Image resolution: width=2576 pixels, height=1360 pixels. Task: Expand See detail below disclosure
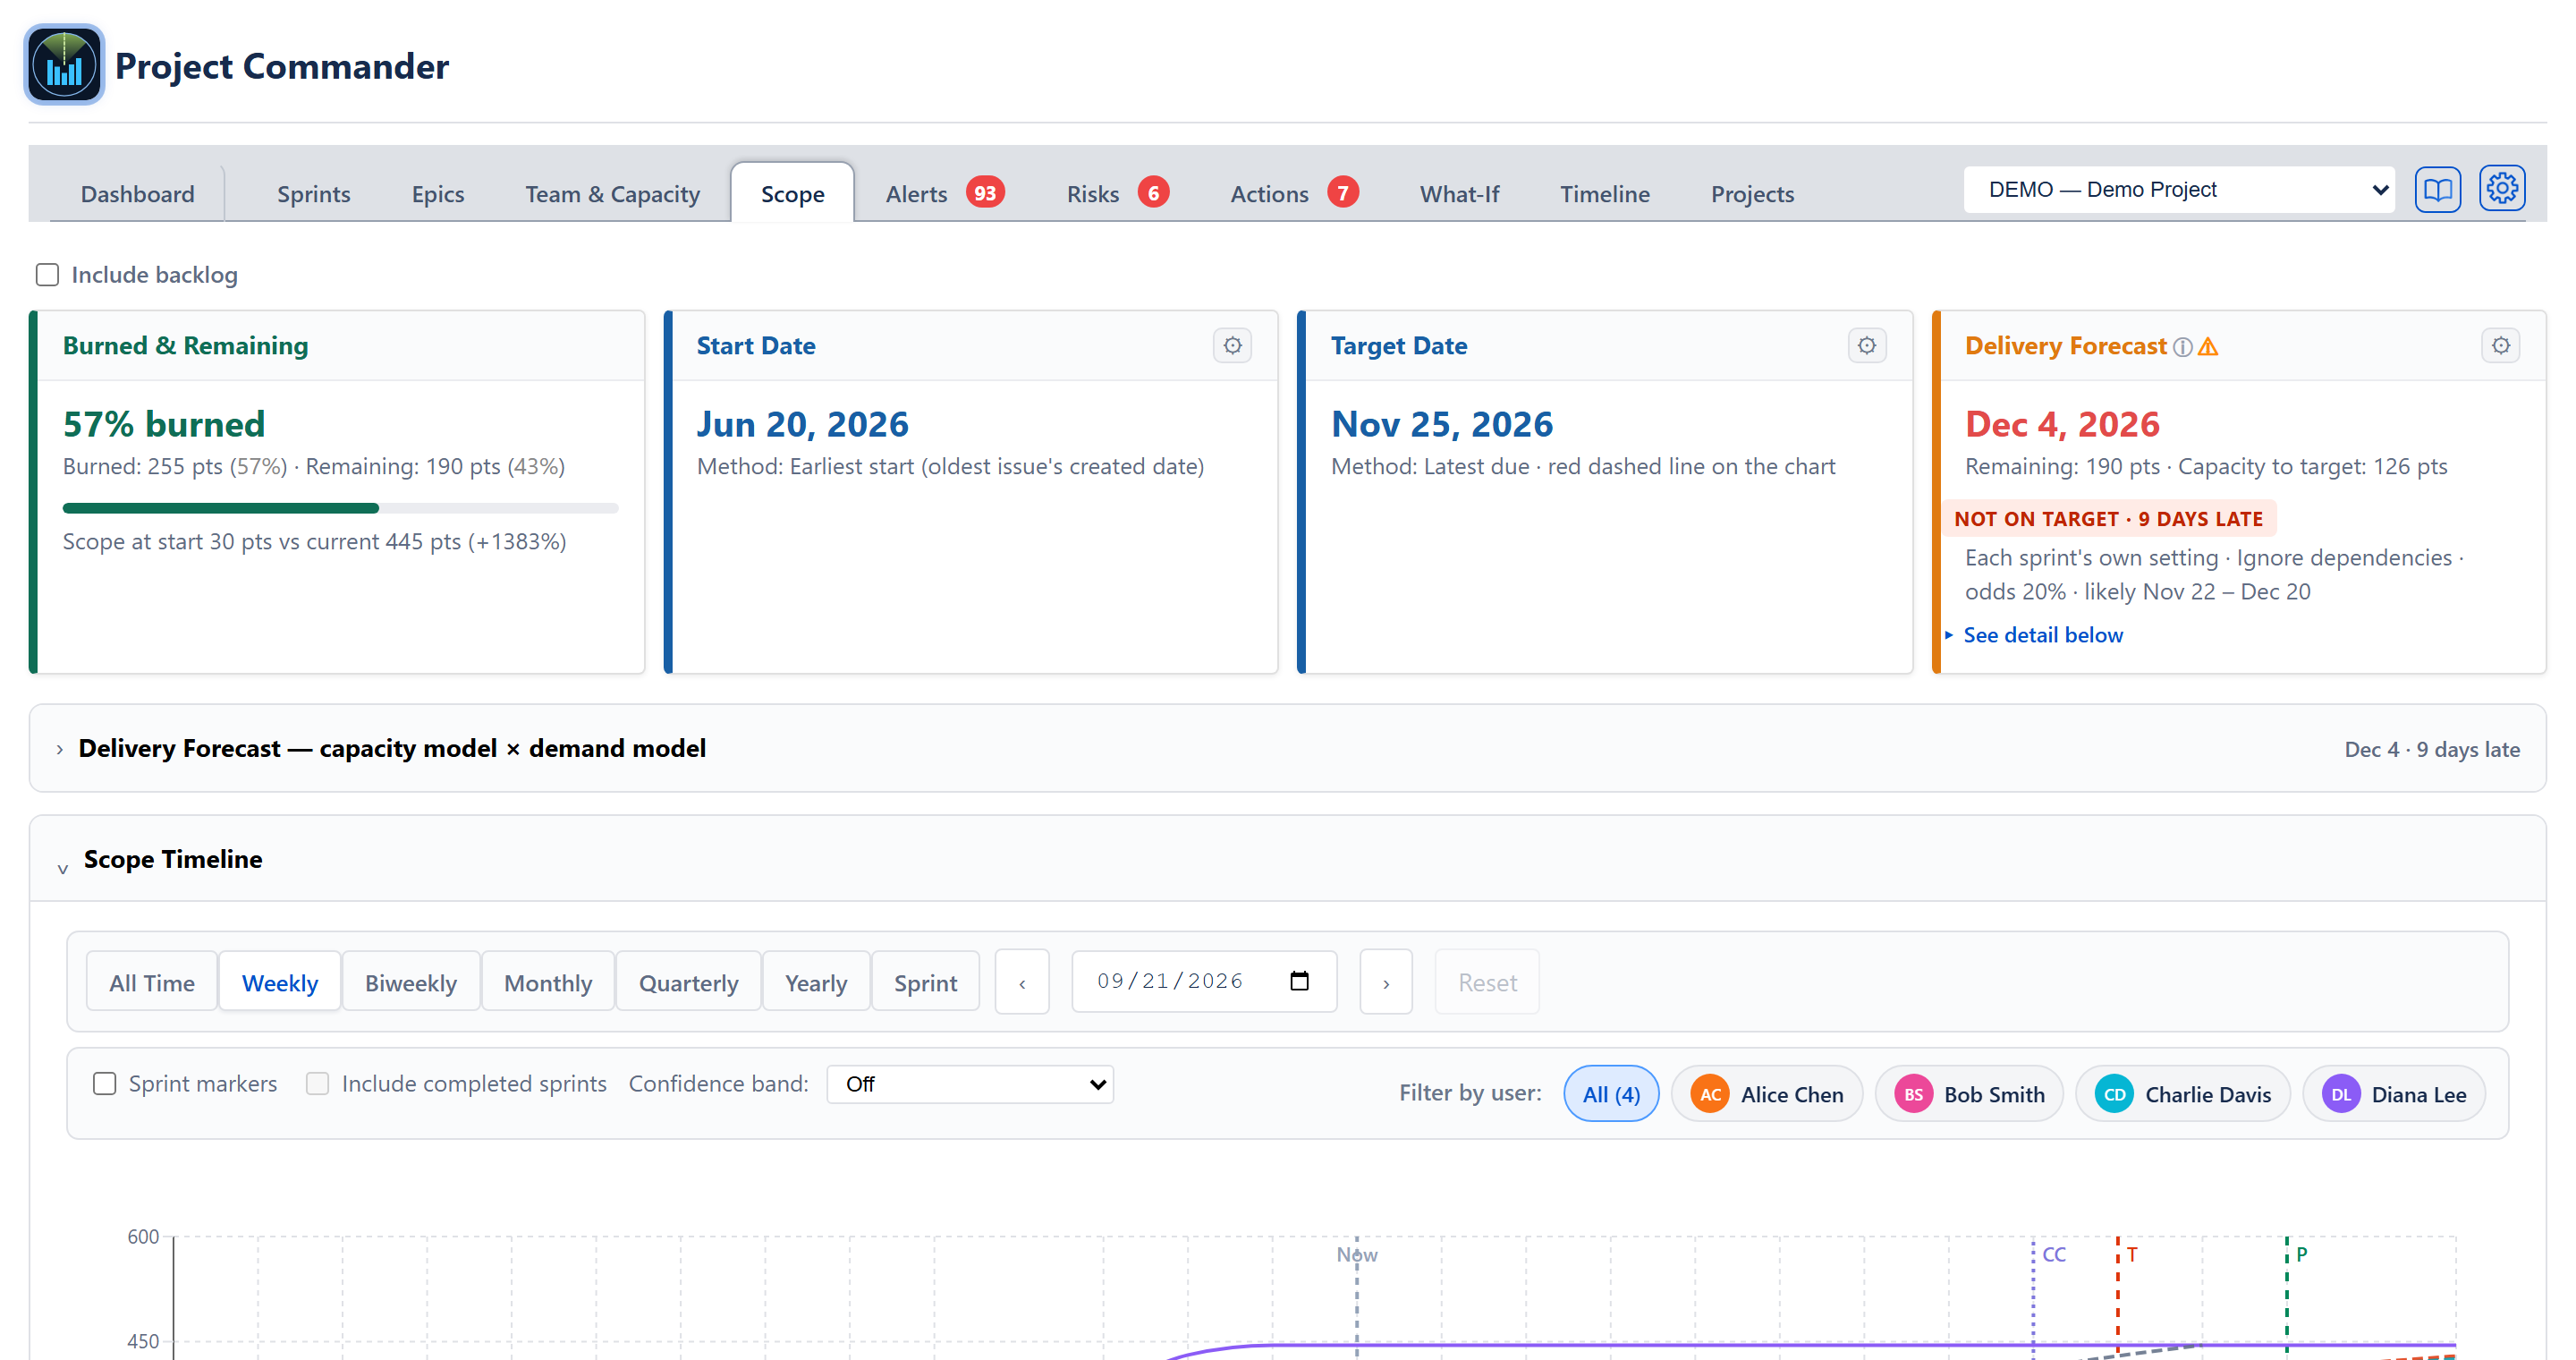point(2042,635)
